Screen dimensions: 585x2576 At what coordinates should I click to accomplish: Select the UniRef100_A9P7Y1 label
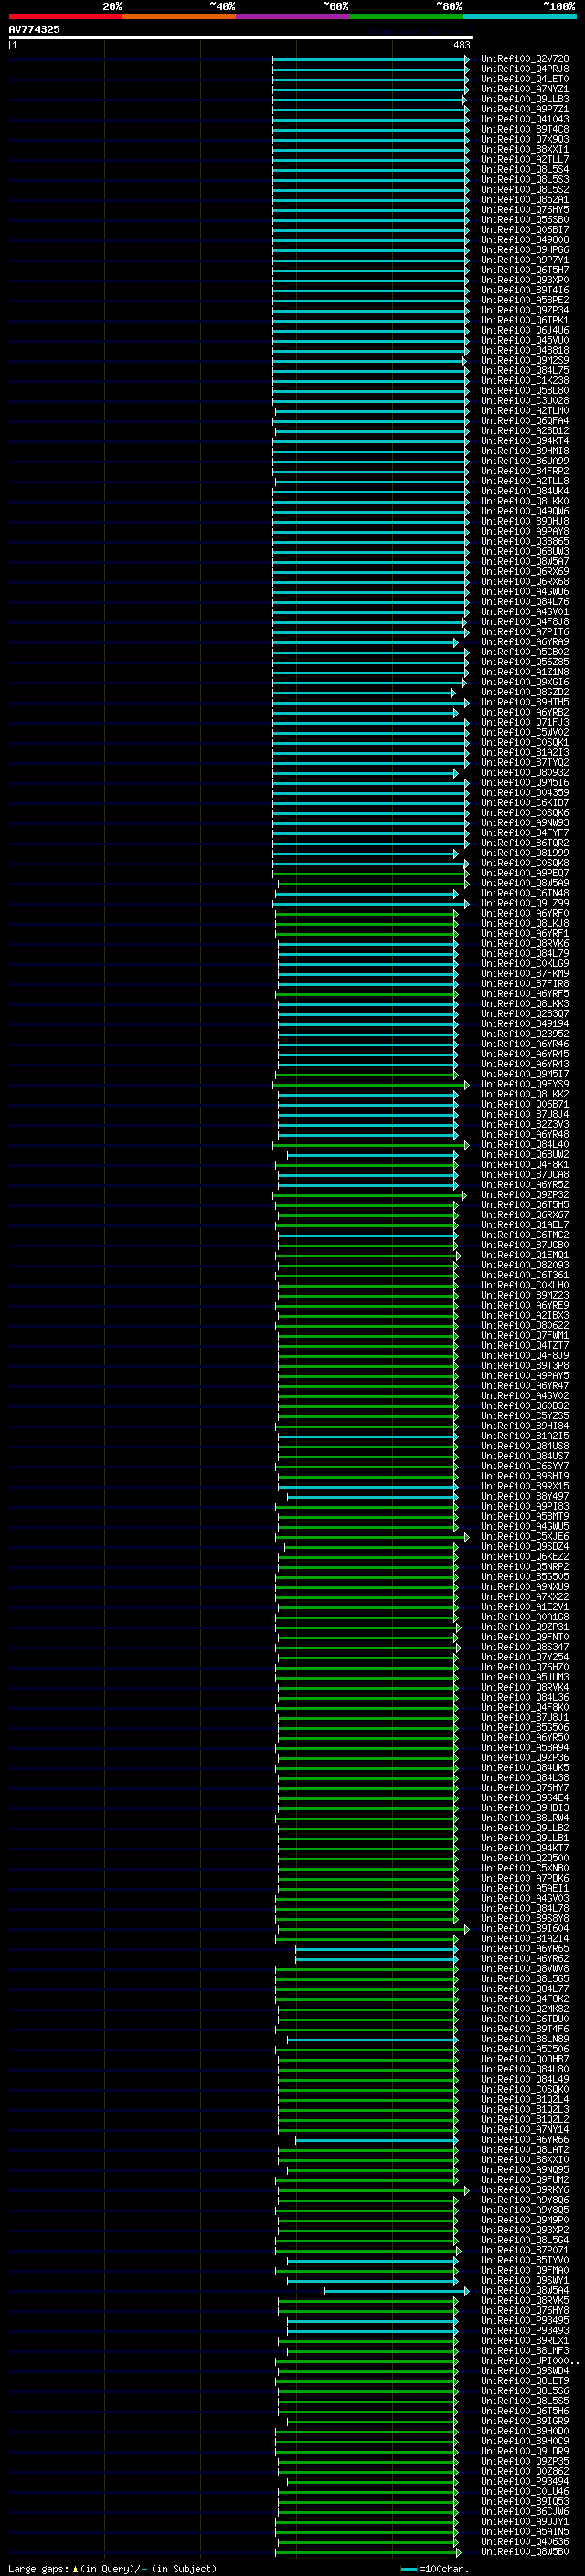525,260
